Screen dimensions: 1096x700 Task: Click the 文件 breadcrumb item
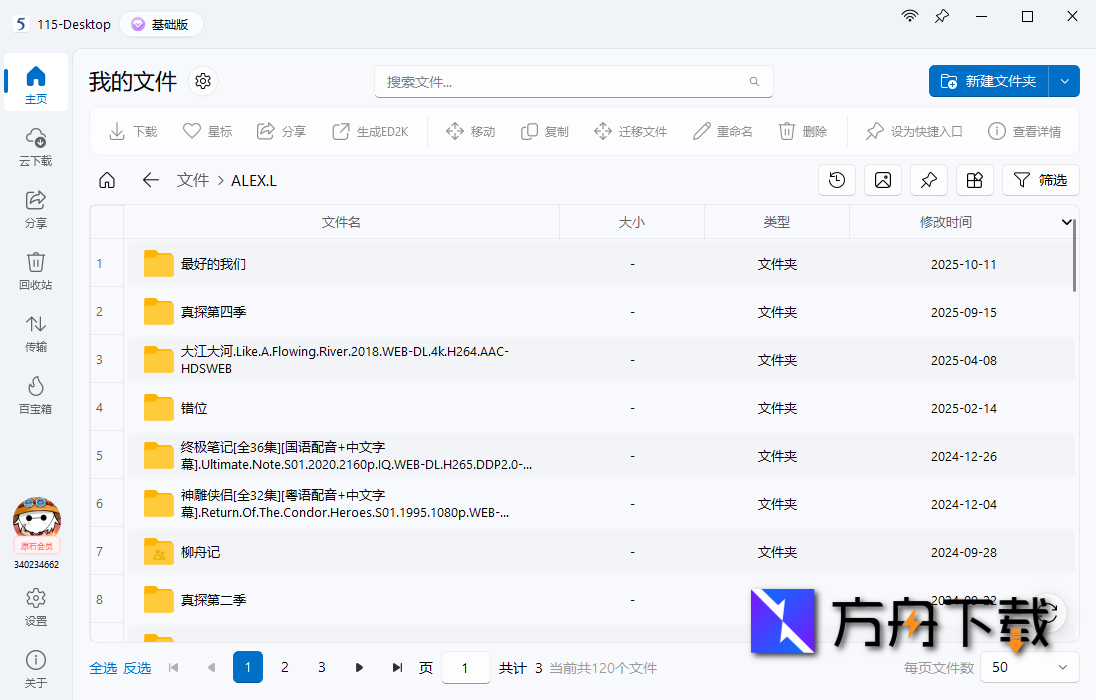pyautogui.click(x=193, y=180)
